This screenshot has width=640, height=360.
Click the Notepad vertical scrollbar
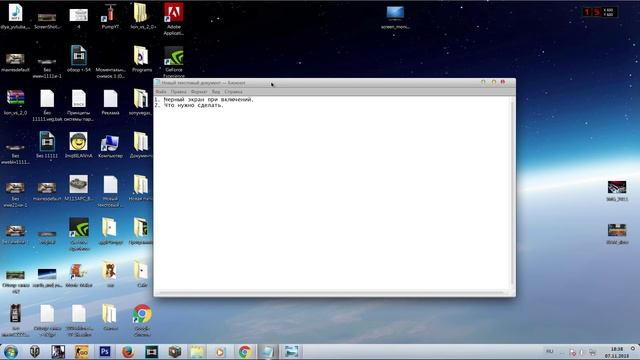click(x=513, y=193)
